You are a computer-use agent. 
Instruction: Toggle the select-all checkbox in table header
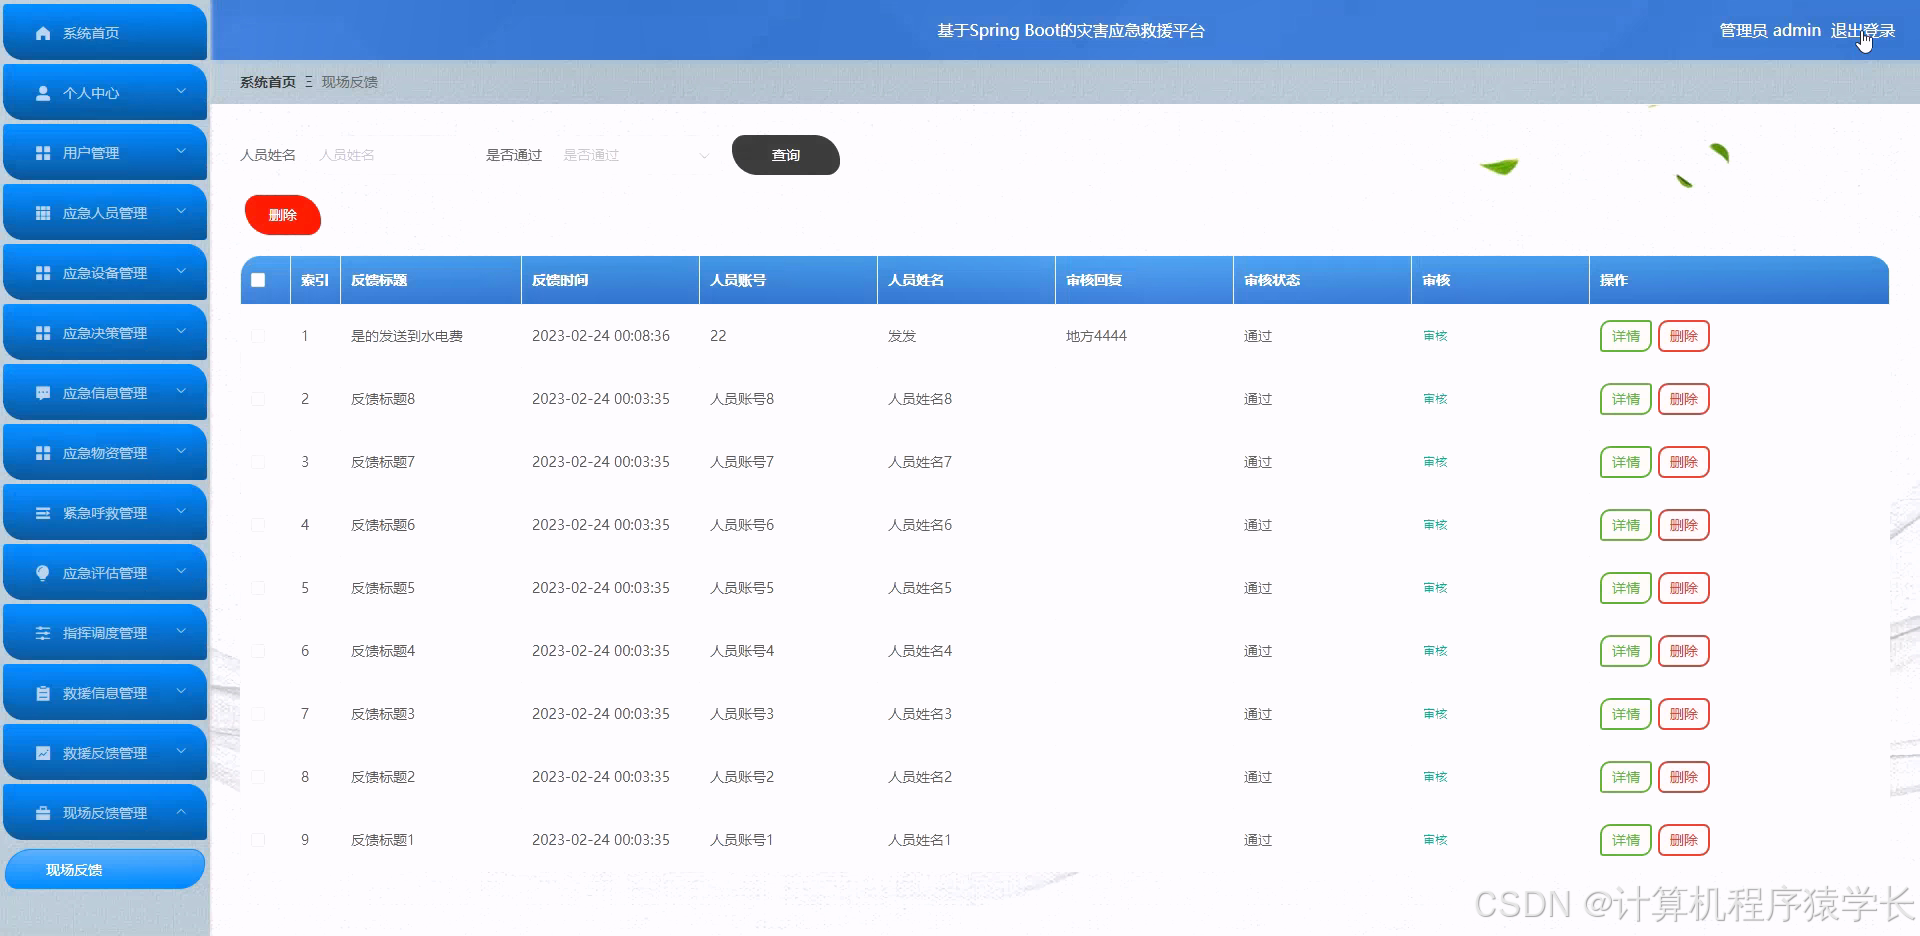coord(258,280)
